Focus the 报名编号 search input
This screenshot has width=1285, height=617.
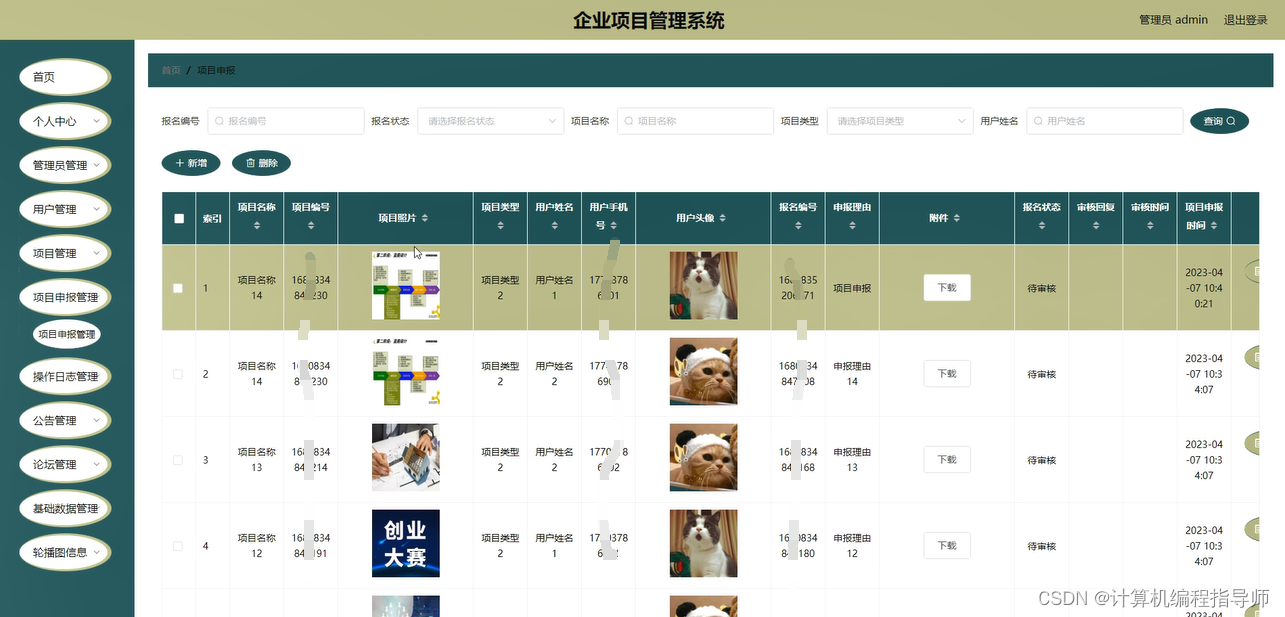tap(286, 121)
